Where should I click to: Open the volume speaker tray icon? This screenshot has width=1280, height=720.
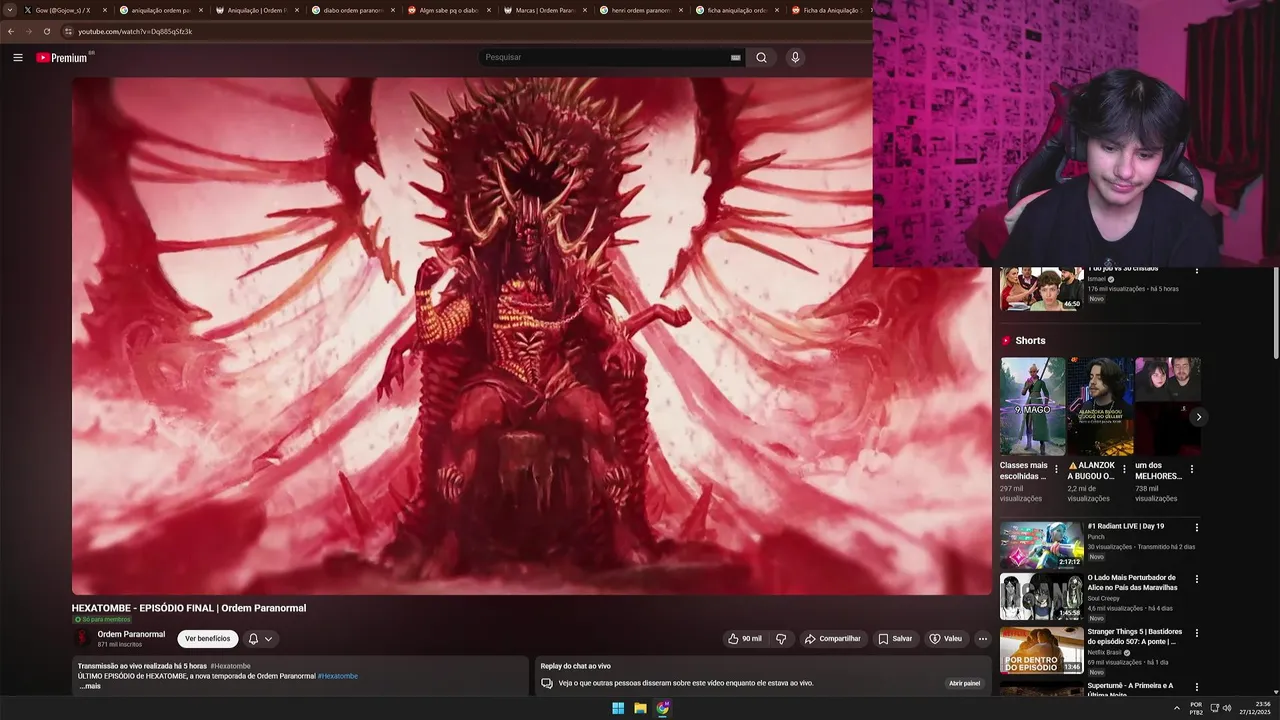(1227, 708)
